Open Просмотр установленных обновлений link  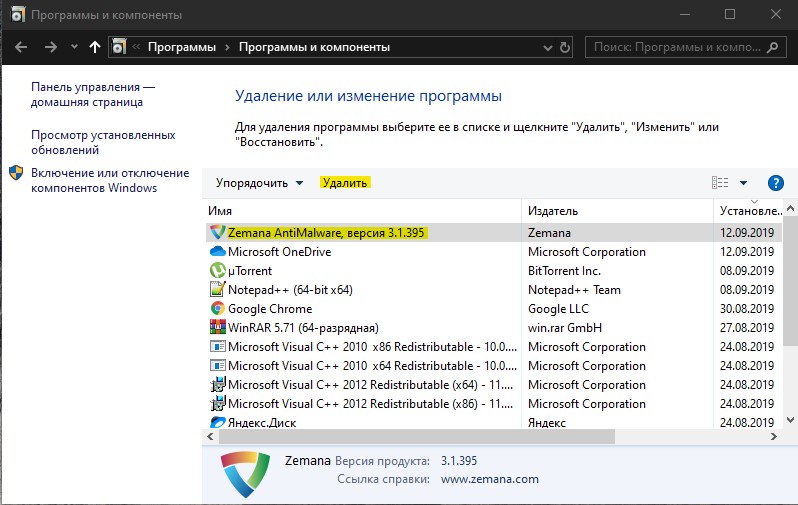[103, 143]
